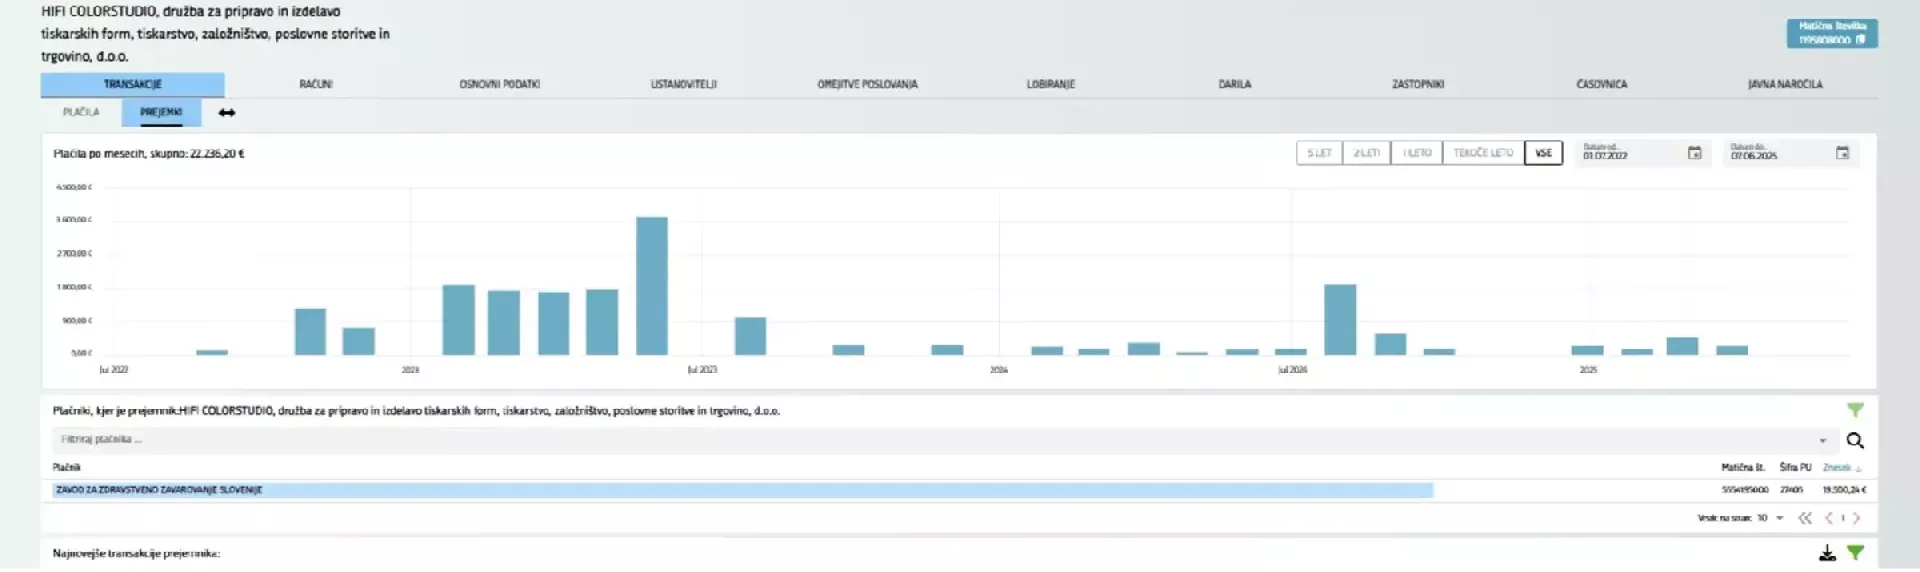
Task: Click the filter icon beside download icon
Action: pyautogui.click(x=1855, y=553)
